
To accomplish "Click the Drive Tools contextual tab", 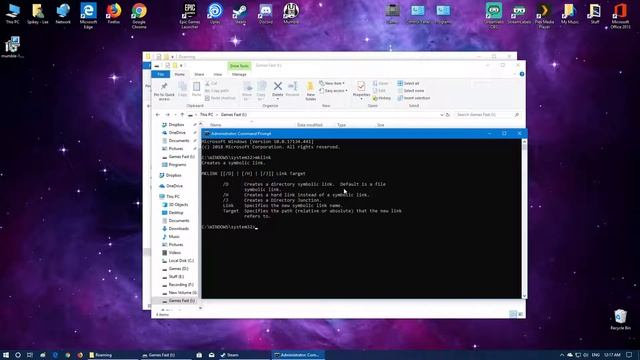I will (239, 66).
